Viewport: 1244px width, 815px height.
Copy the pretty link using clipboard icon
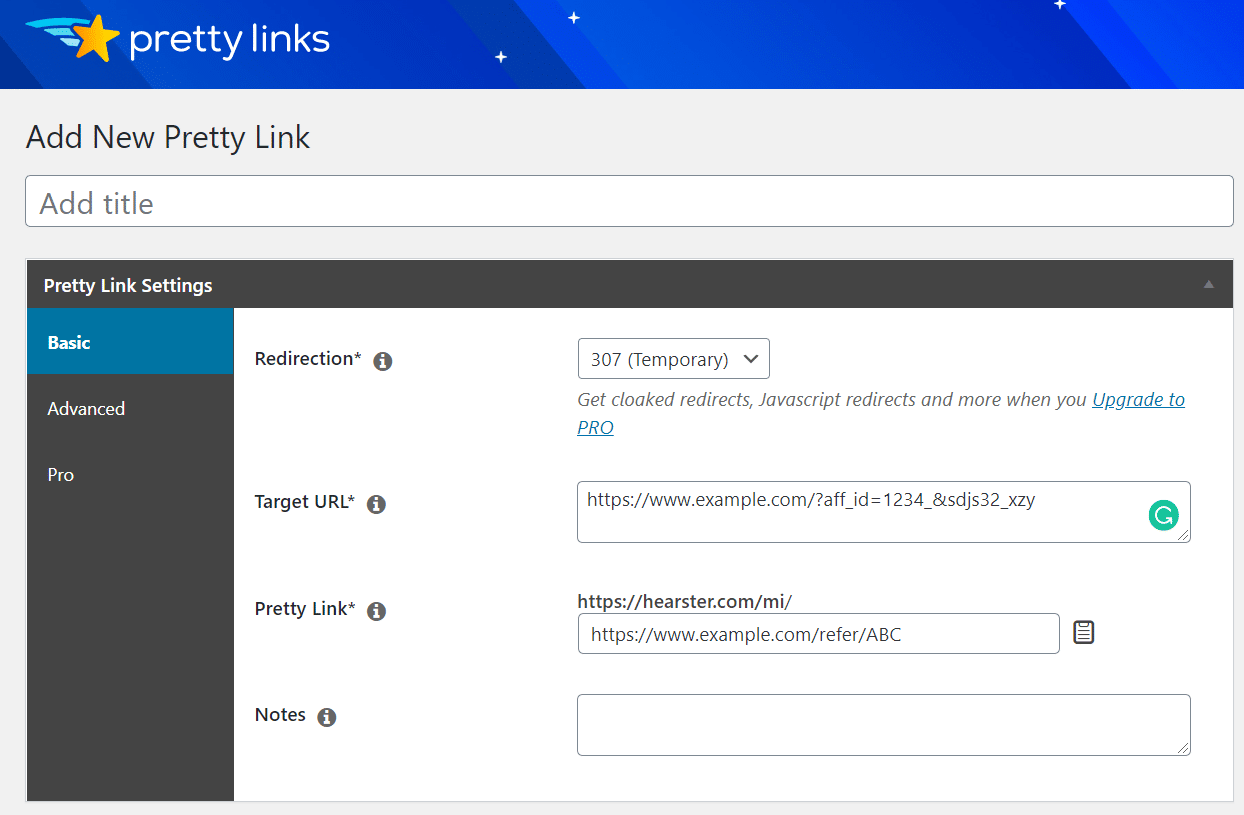[x=1083, y=631]
